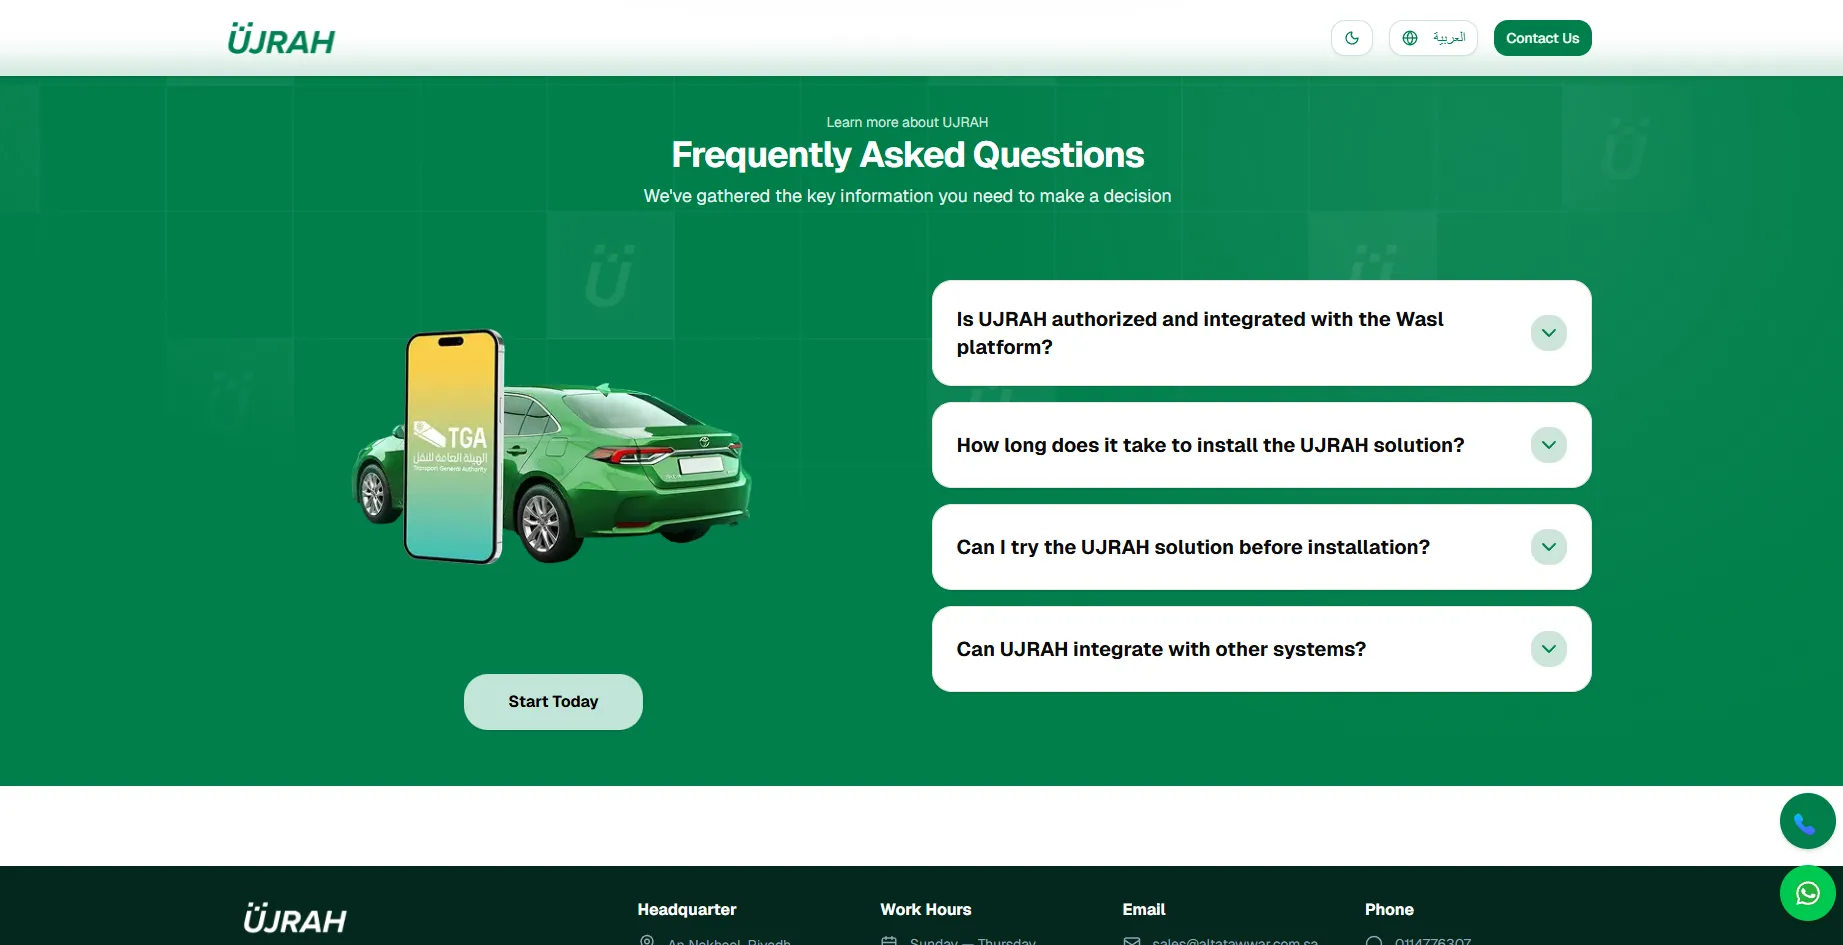Image resolution: width=1843 pixels, height=945 pixels.
Task: Click the Email heading in footer
Action: coord(1143,909)
